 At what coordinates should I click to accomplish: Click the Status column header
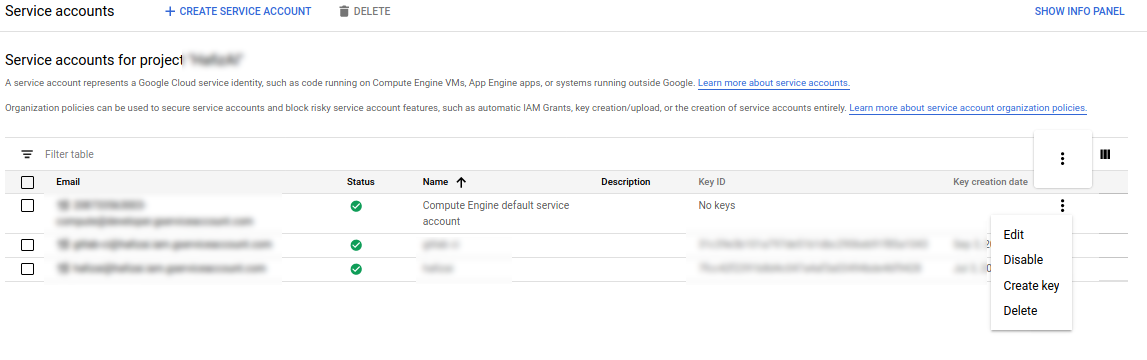pos(361,182)
